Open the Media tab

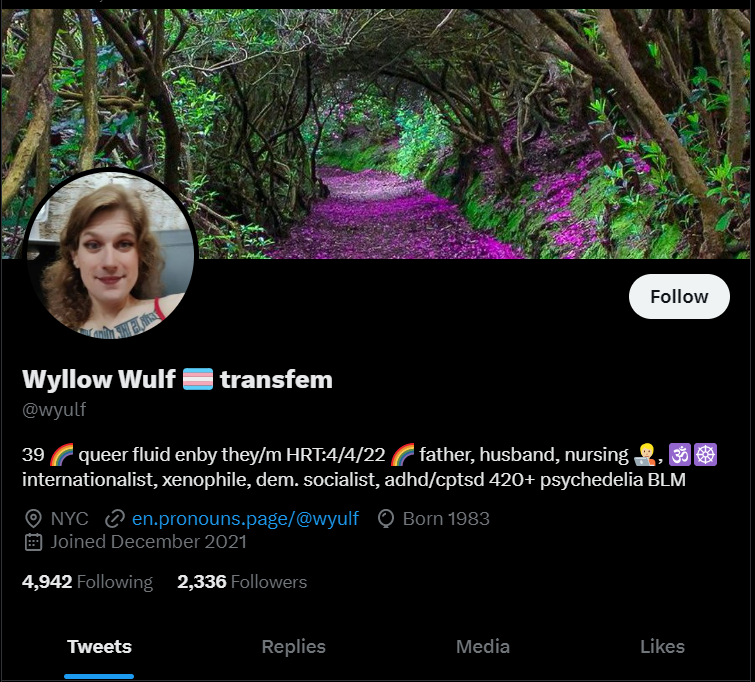[x=482, y=646]
